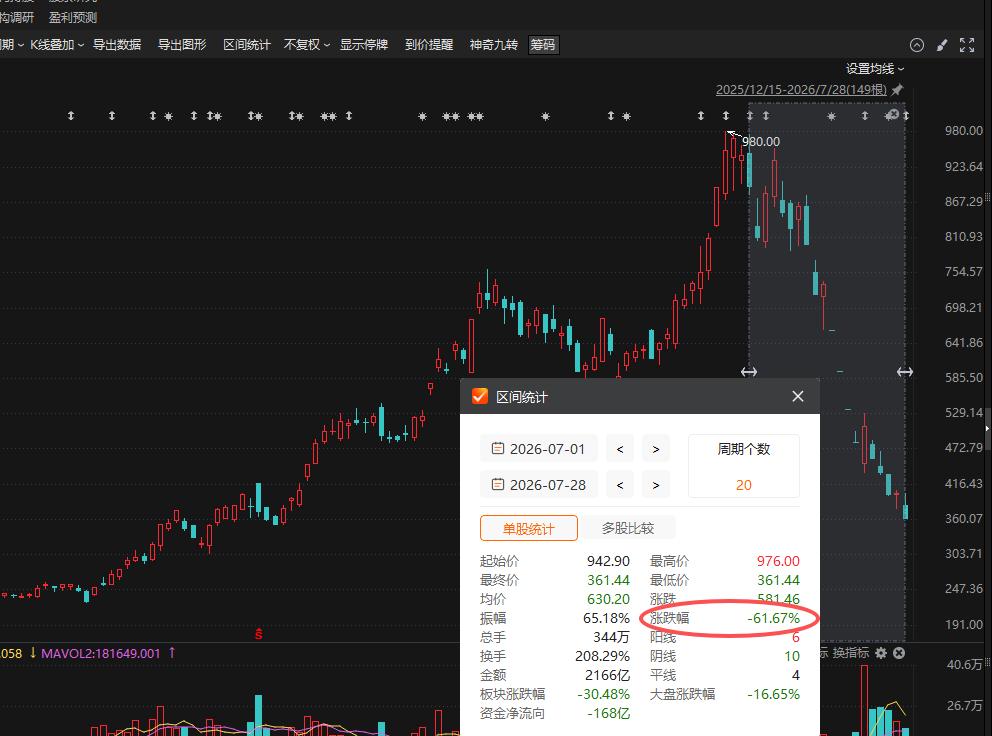Screen dimensions: 992x736
Task: Open 到价提醒 price alert
Action: coord(429,45)
